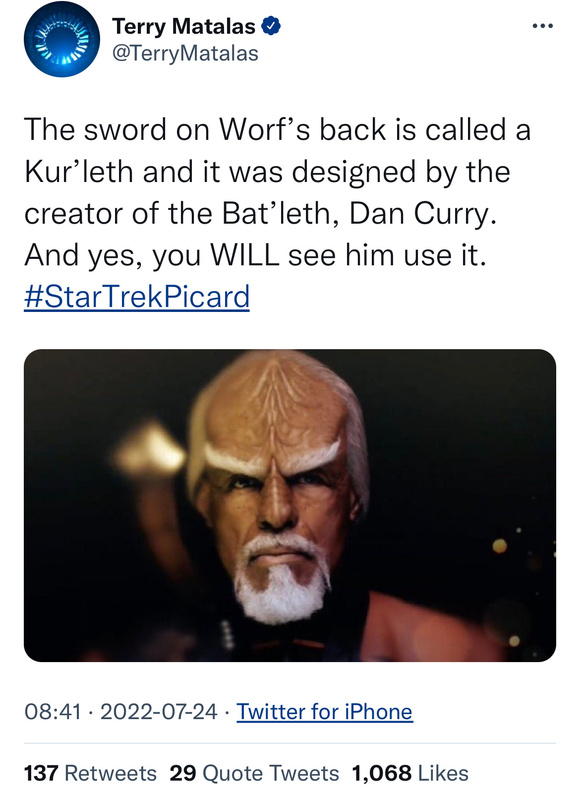Click the word Kur'leth in the tweet
The width and height of the screenshot is (580, 797).
click(79, 171)
